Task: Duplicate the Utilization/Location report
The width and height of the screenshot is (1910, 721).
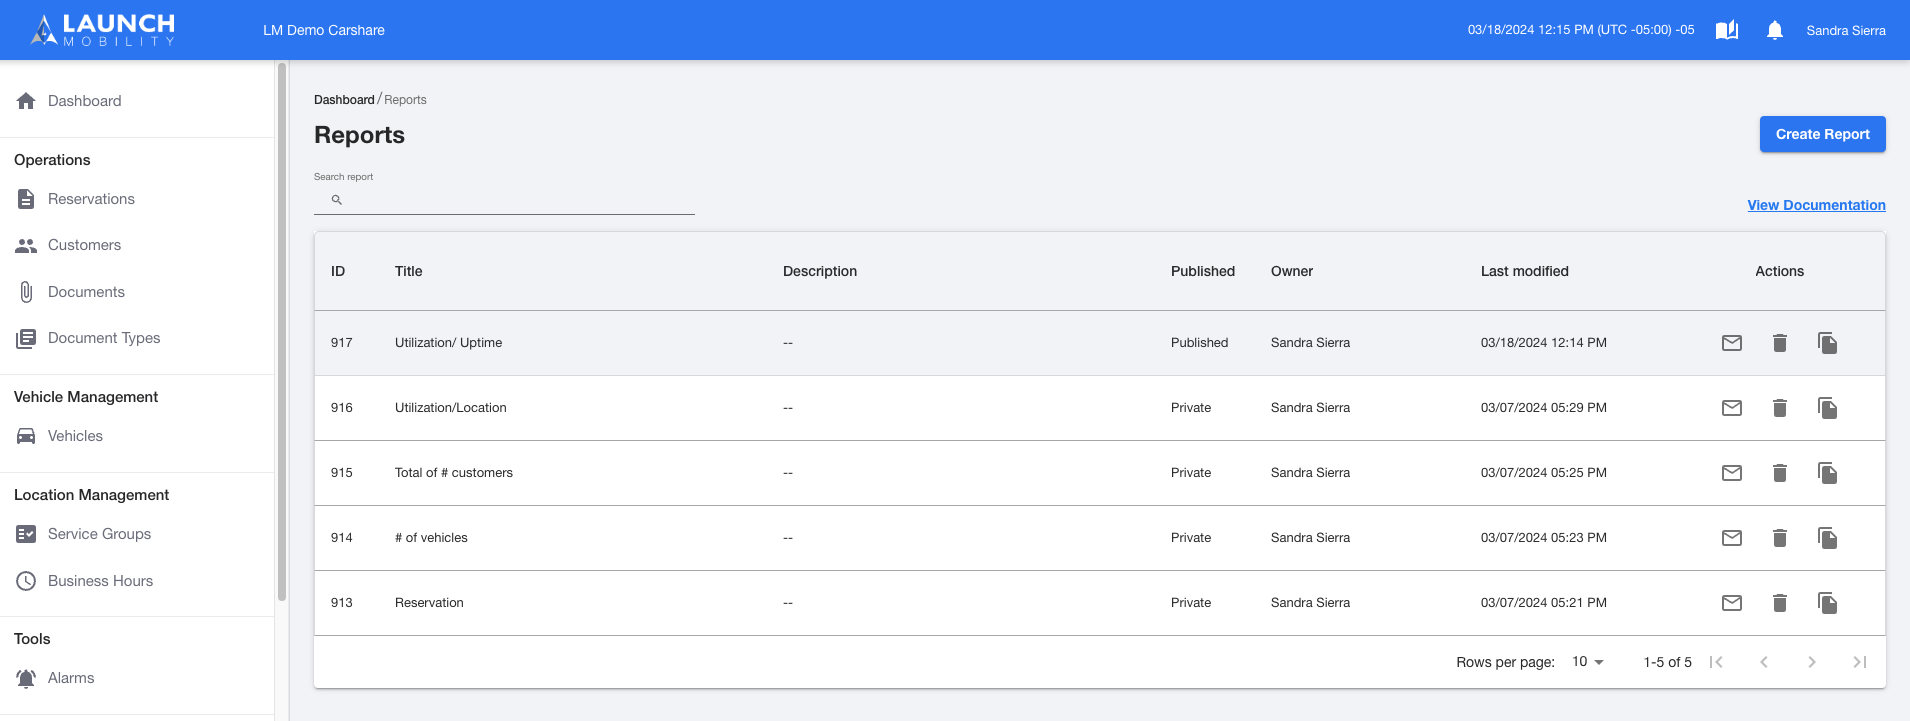Action: click(1827, 408)
